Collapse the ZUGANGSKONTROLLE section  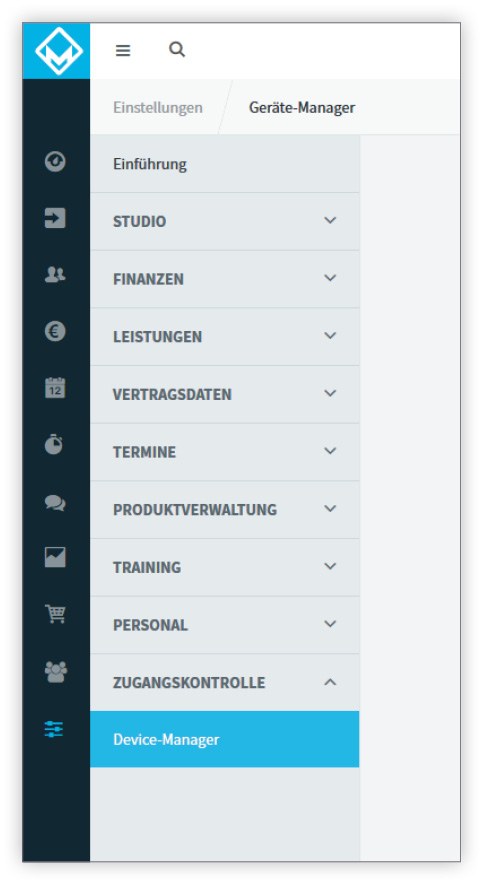[225, 682]
